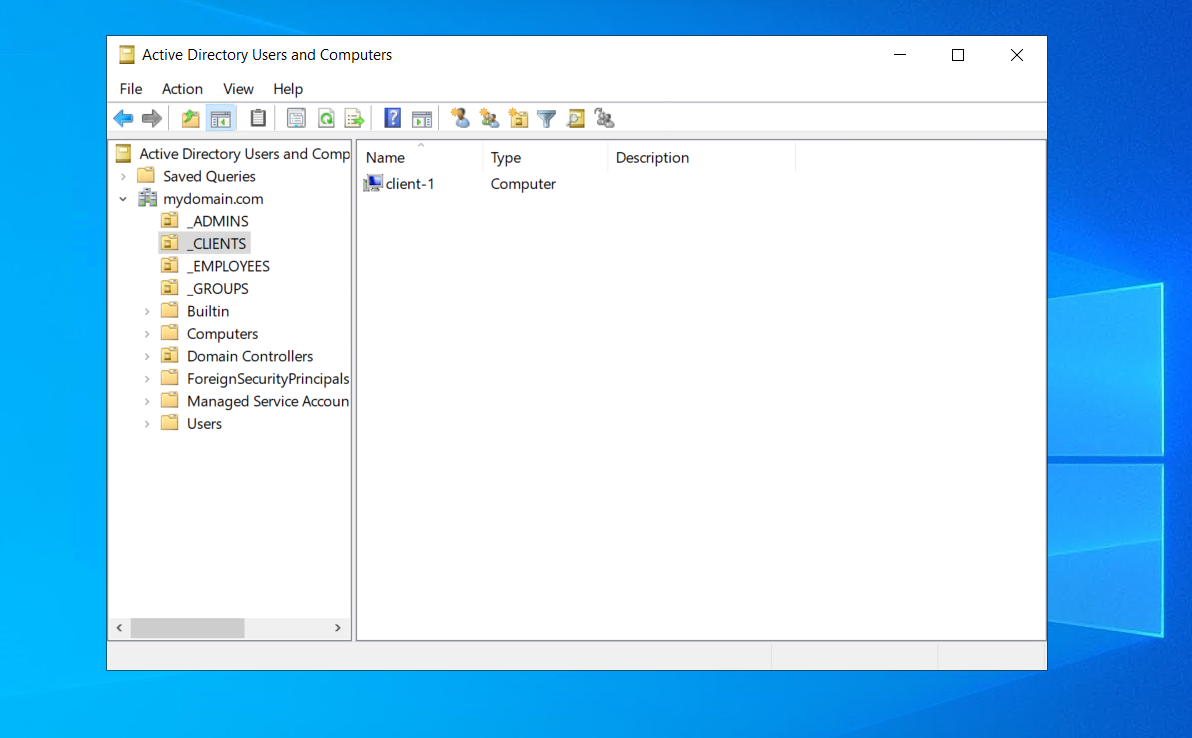Select the Computers tree item
The height and width of the screenshot is (738, 1192).
tap(222, 334)
